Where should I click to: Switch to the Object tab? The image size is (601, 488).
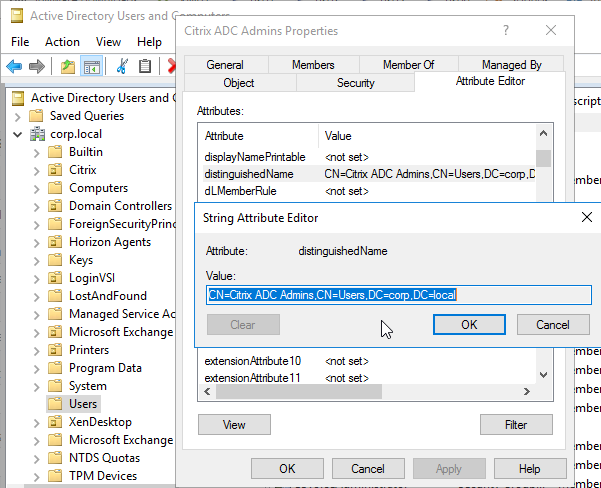(x=239, y=83)
